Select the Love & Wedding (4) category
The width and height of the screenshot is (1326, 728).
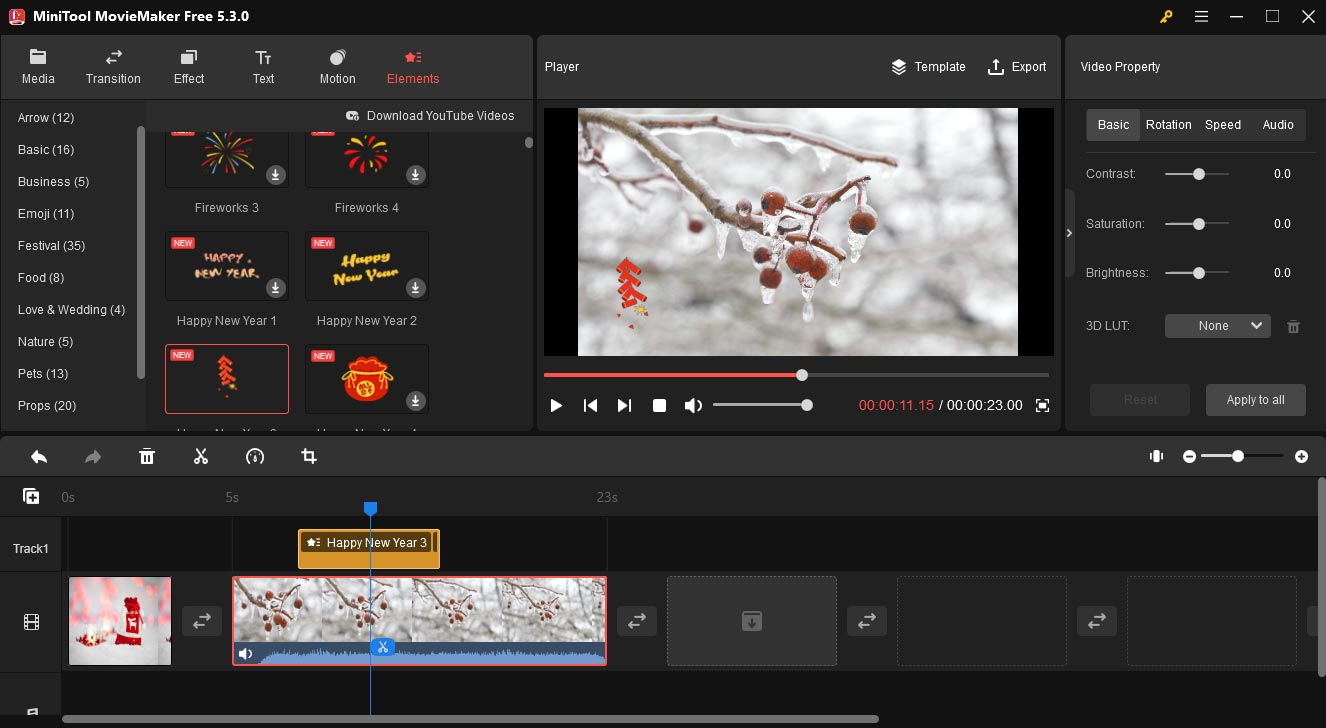(71, 310)
